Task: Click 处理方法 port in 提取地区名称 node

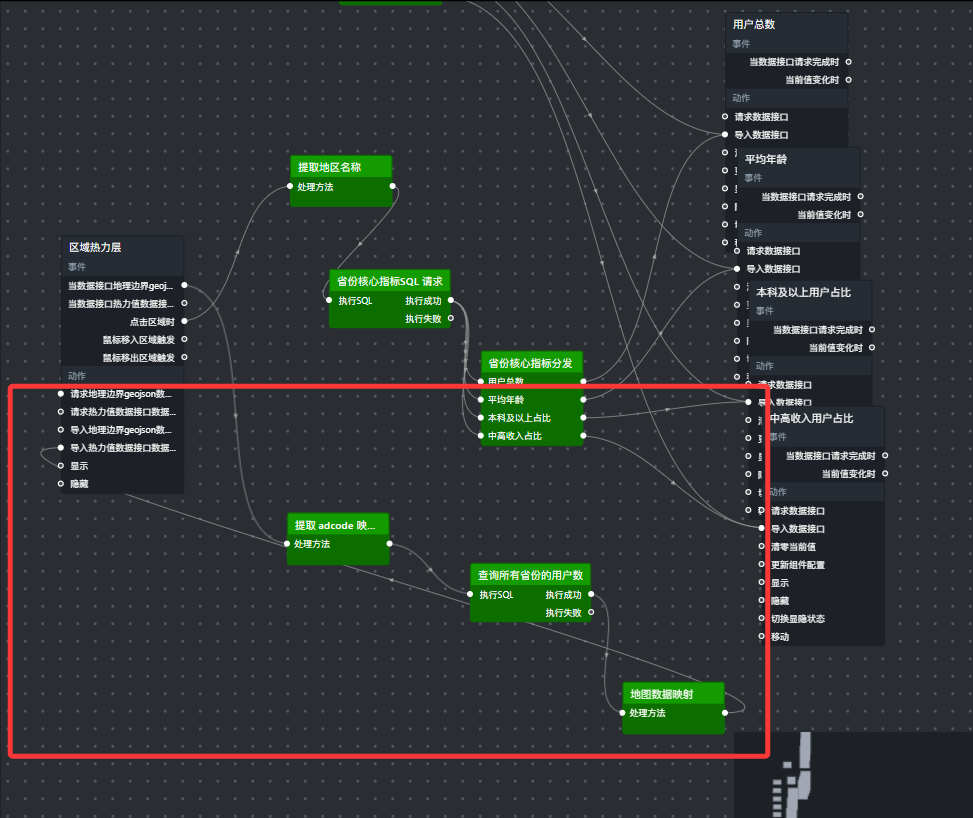Action: pos(315,187)
